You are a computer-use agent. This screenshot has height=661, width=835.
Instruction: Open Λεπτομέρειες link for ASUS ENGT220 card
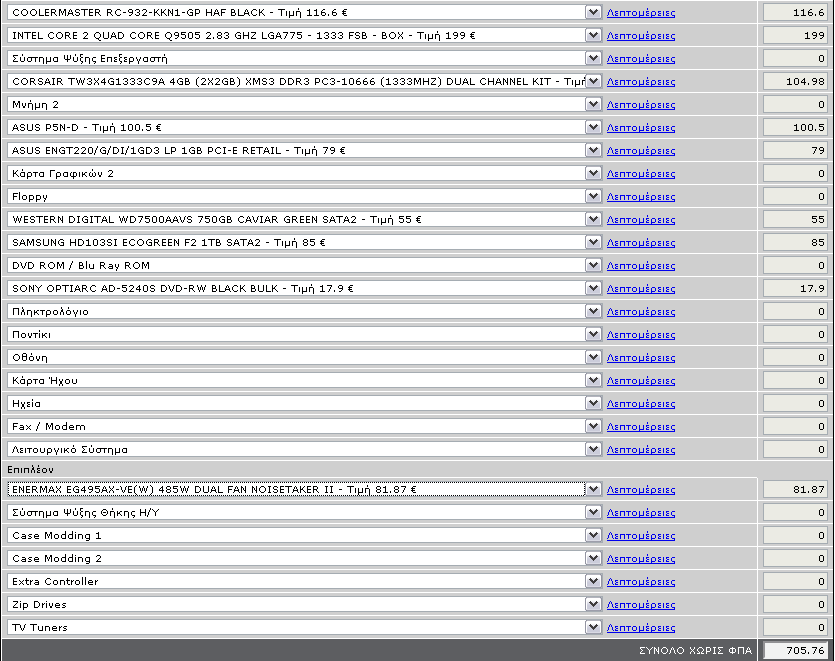point(641,151)
